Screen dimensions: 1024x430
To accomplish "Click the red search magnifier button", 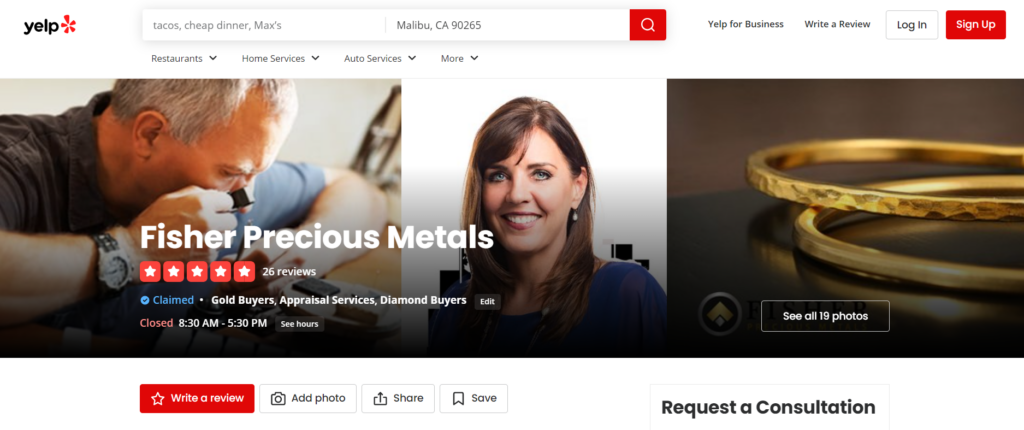I will tap(648, 25).
